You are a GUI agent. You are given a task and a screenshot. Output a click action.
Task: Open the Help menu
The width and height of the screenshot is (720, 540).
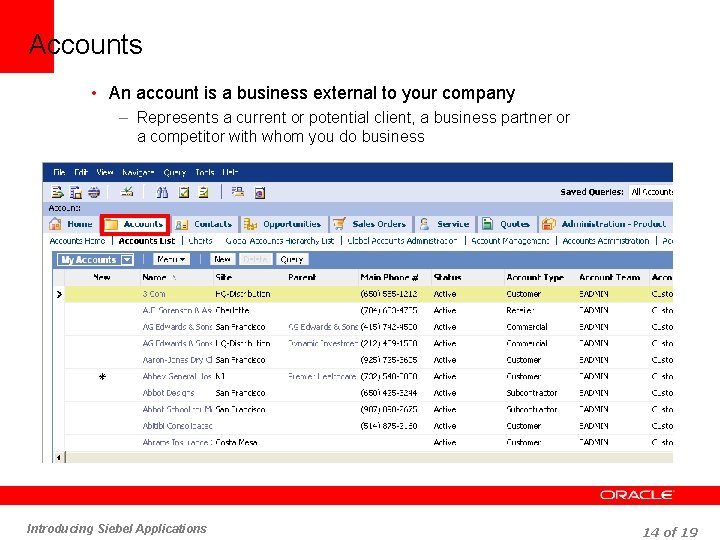coord(230,172)
